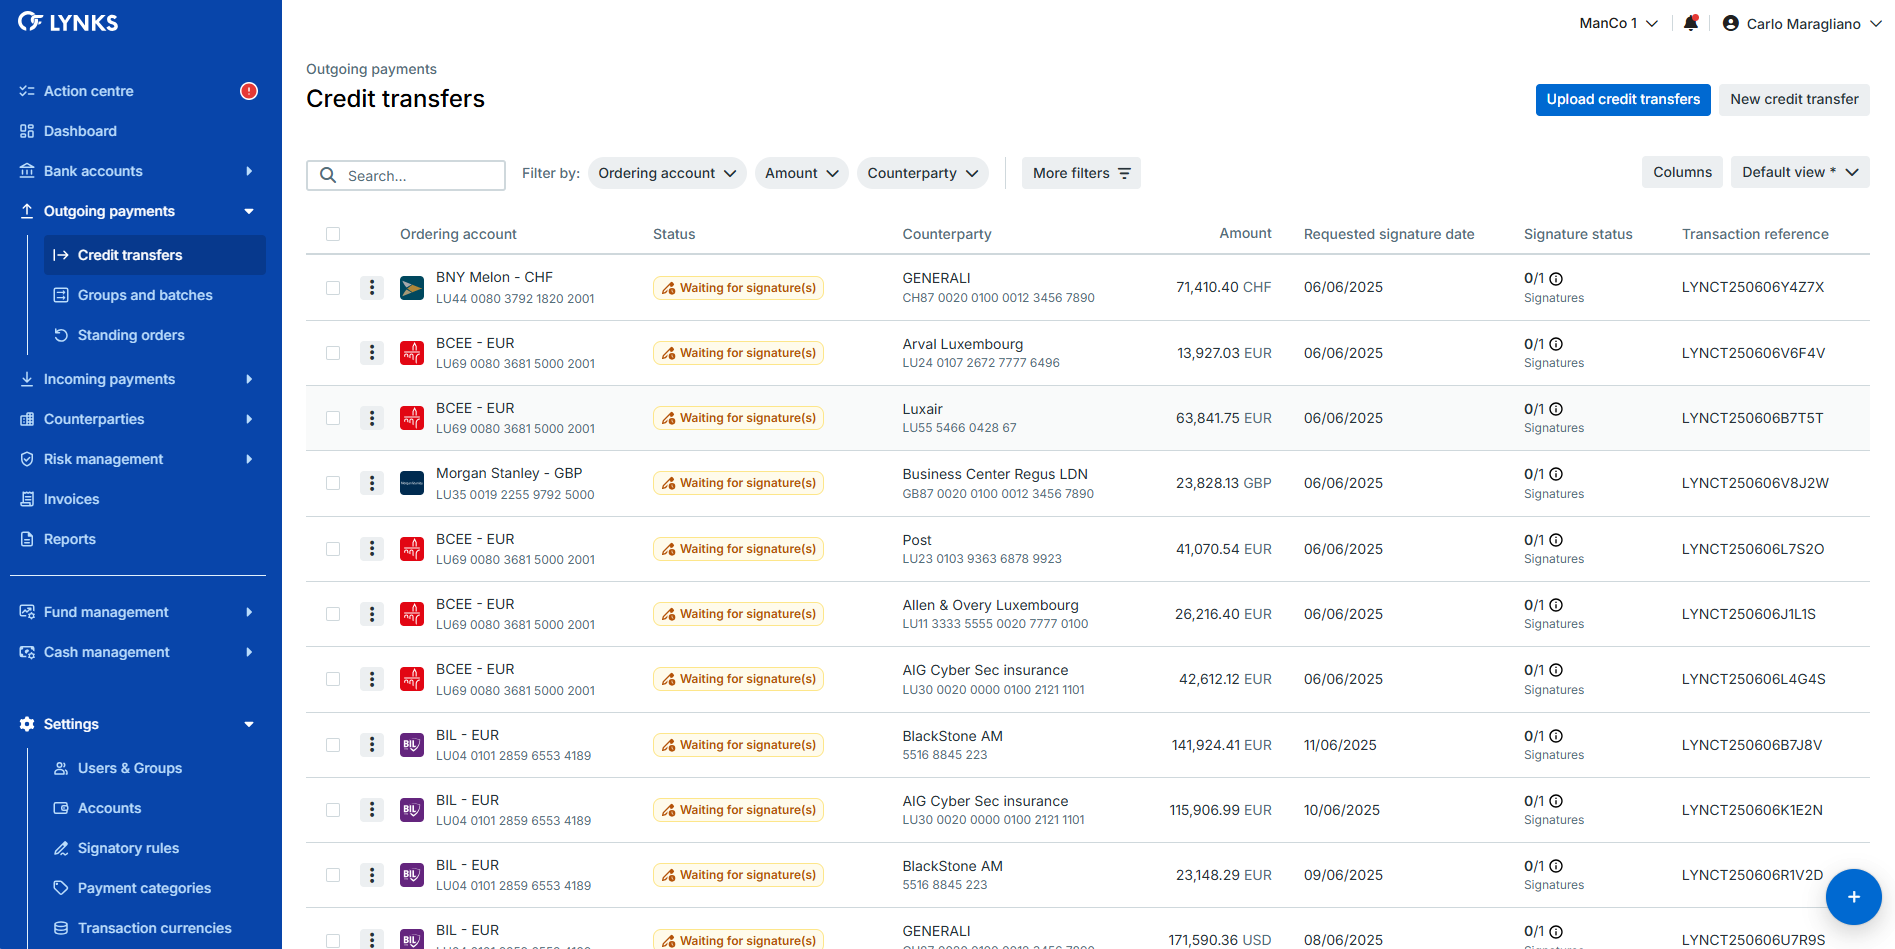Viewport: 1895px width, 949px height.
Task: Click the Action centre red alert badge
Action: 249,91
